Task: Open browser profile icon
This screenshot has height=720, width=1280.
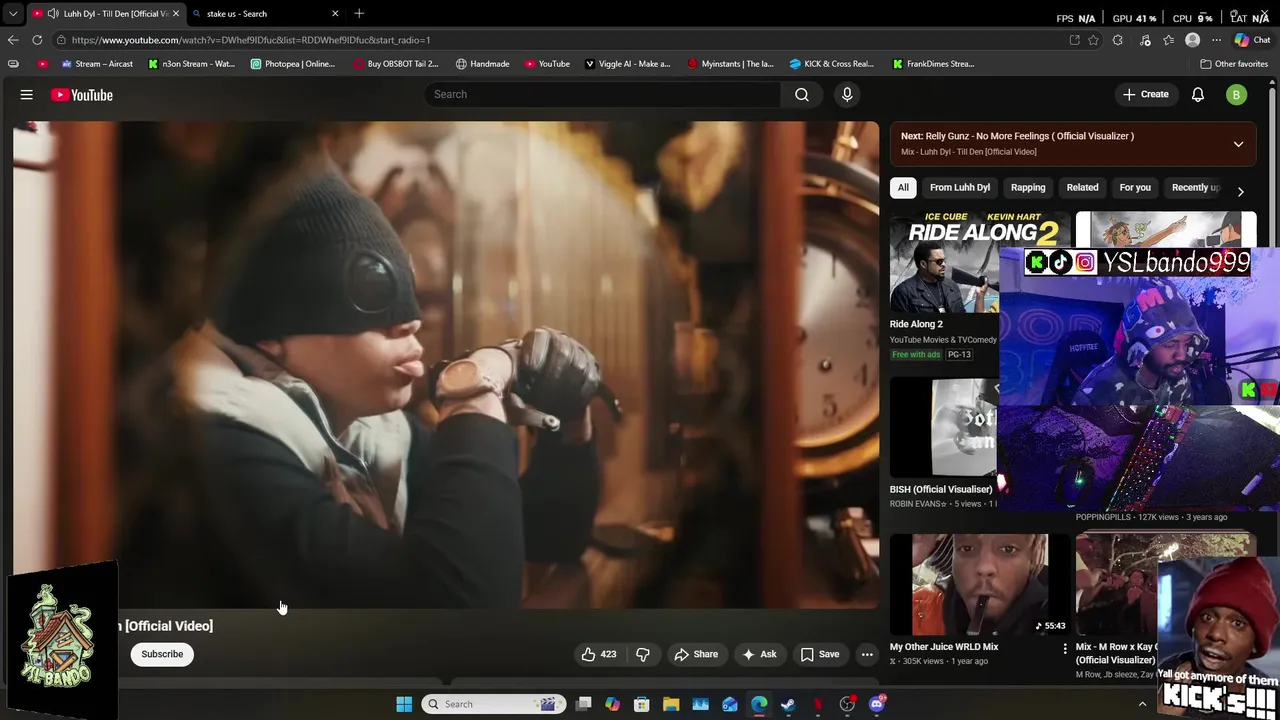Action: coord(1192,40)
